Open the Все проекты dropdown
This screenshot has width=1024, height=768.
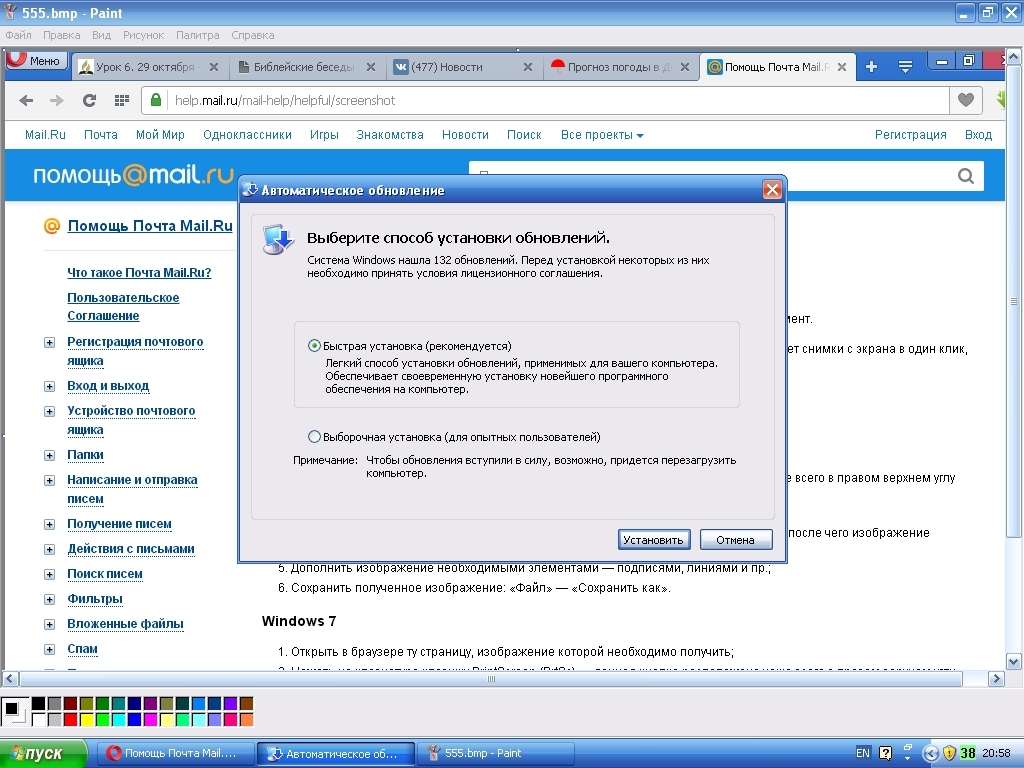pyautogui.click(x=602, y=135)
